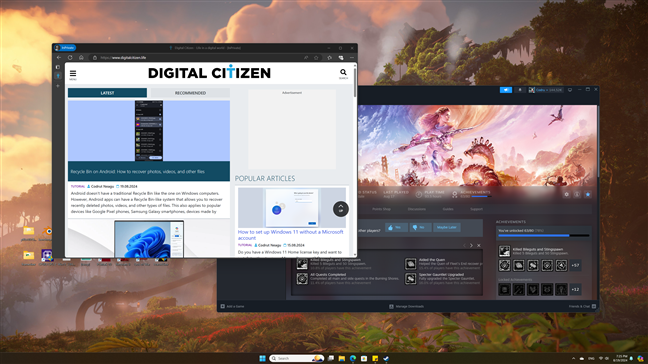Open the Guides tab in Steam
648x364 pixels.
(x=448, y=209)
